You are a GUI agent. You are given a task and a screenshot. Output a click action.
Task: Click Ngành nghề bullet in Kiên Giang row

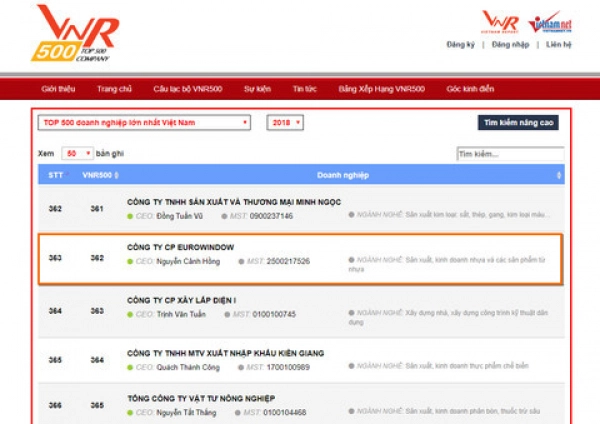351,366
